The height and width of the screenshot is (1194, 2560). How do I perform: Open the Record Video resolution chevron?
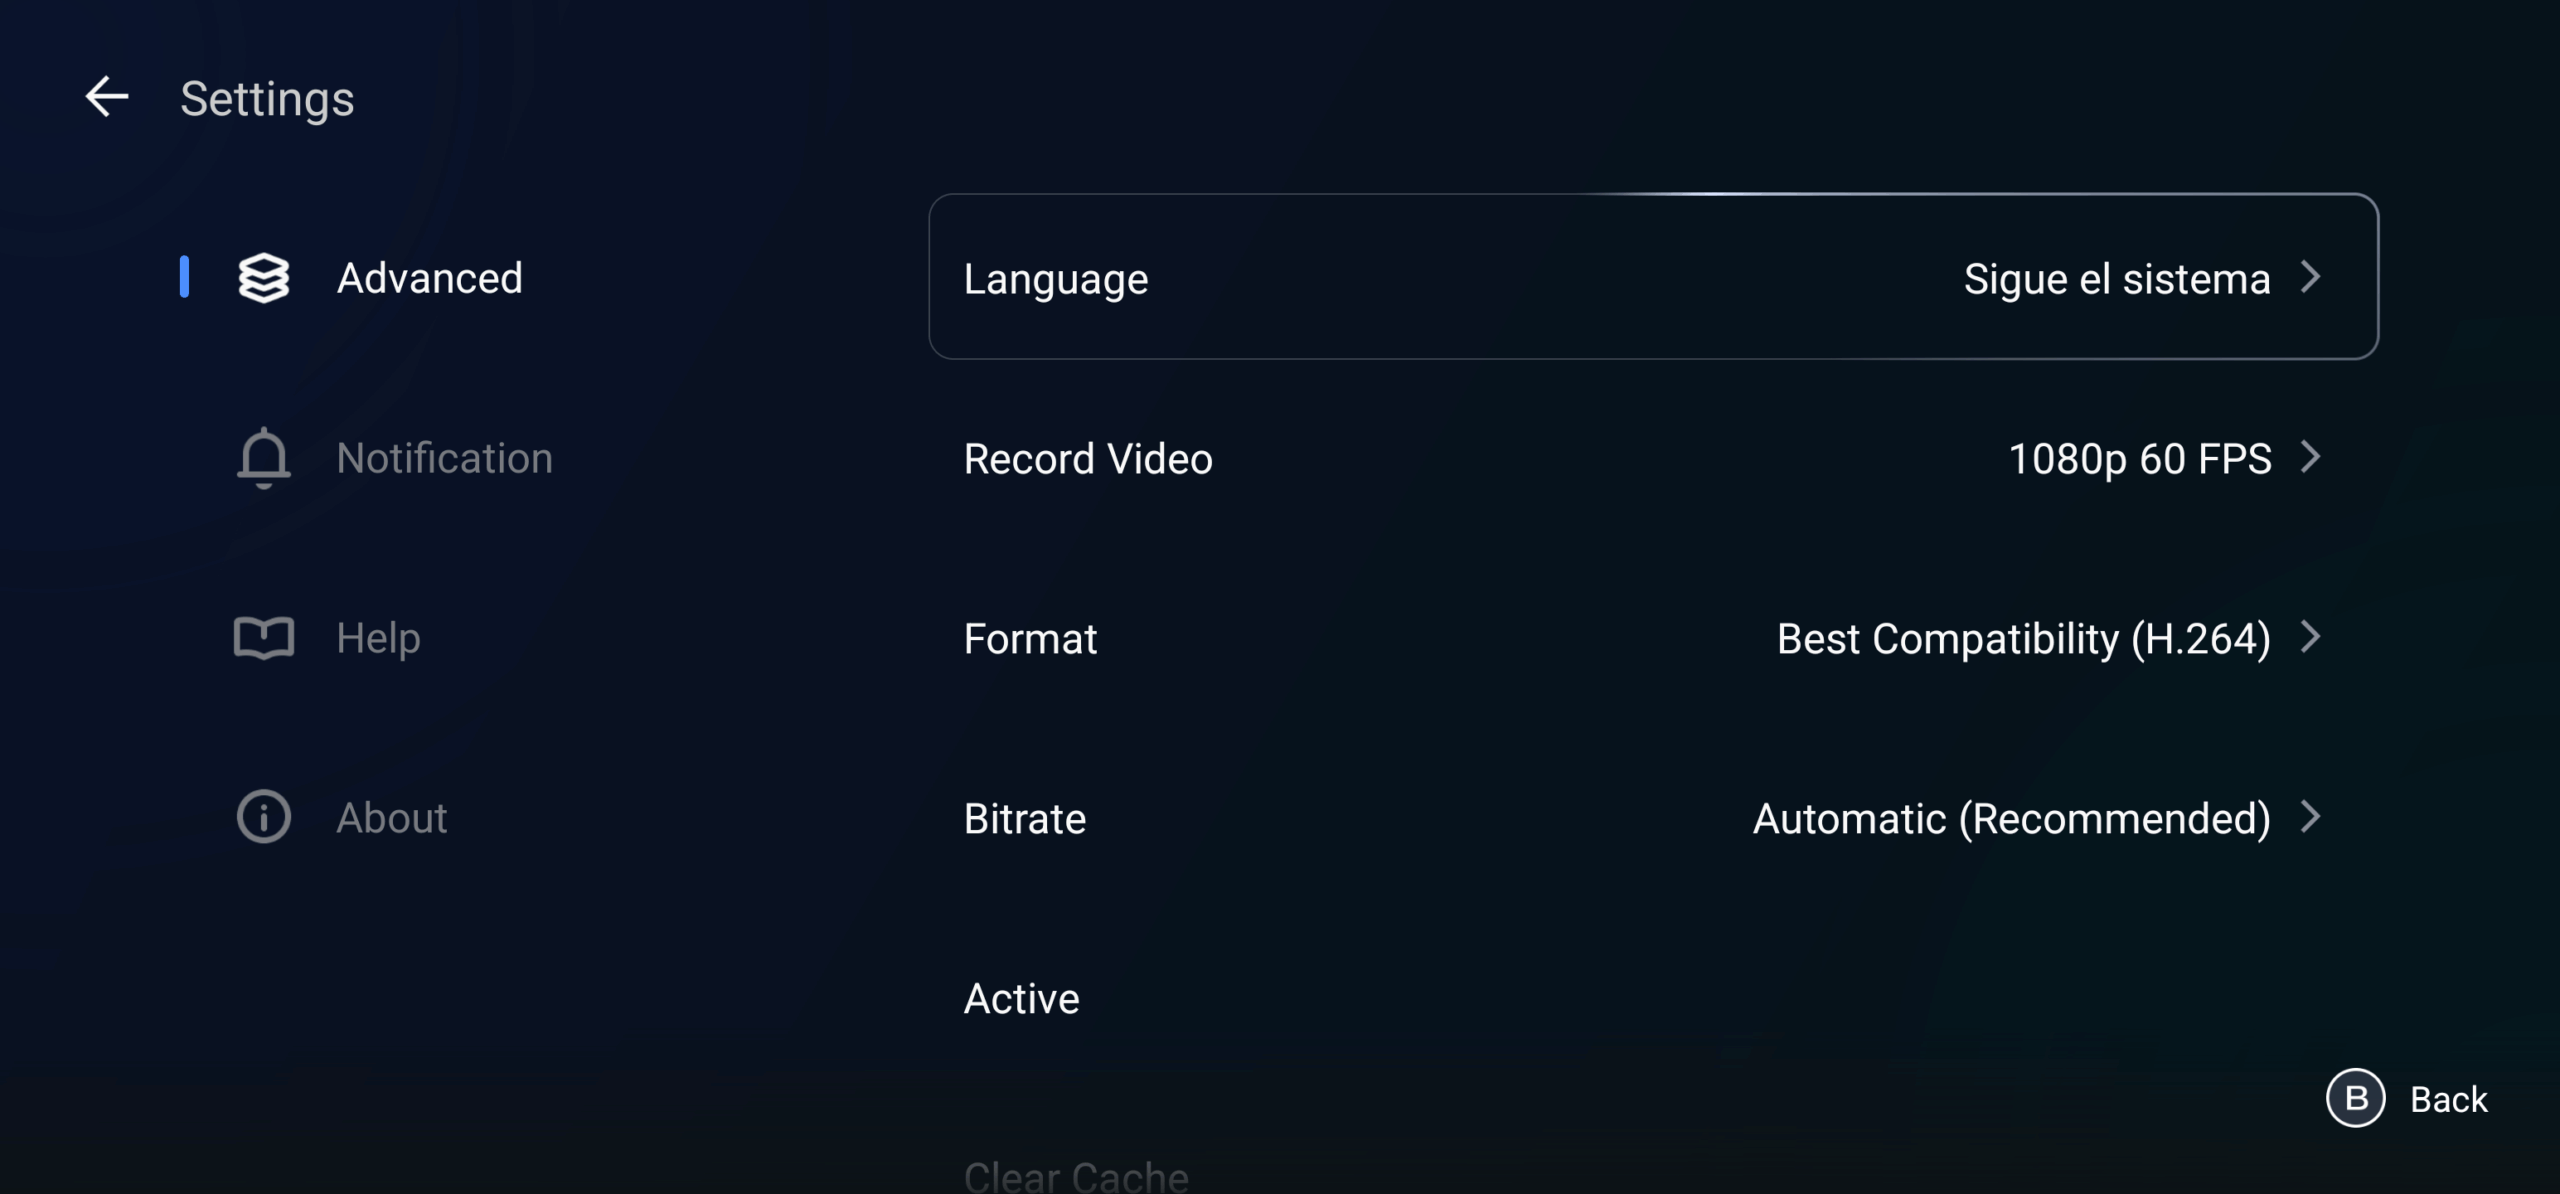tap(2312, 458)
